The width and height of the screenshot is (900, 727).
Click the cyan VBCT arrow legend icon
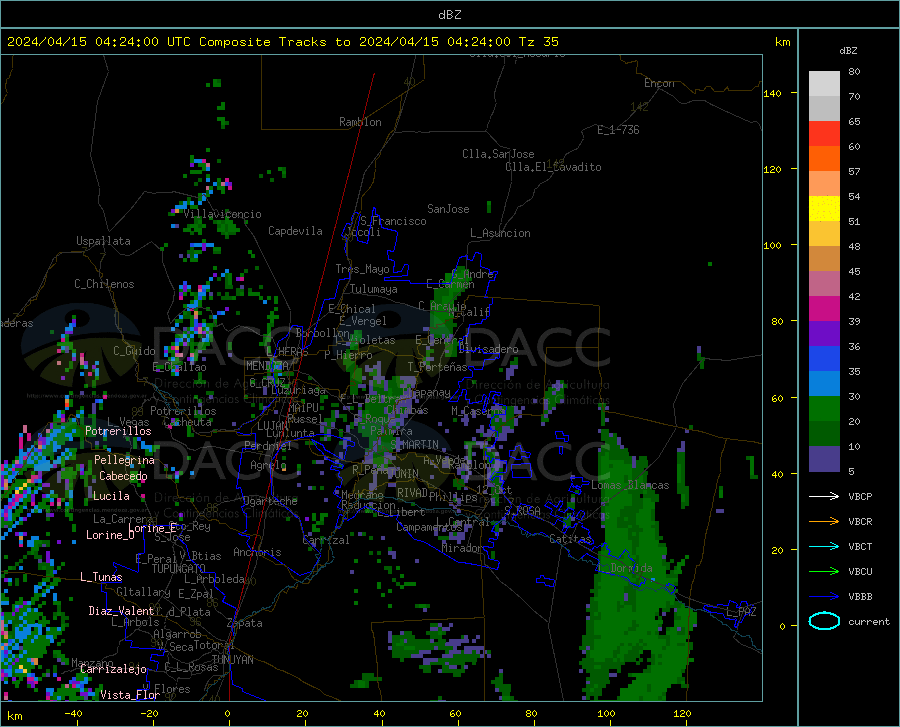point(824,546)
